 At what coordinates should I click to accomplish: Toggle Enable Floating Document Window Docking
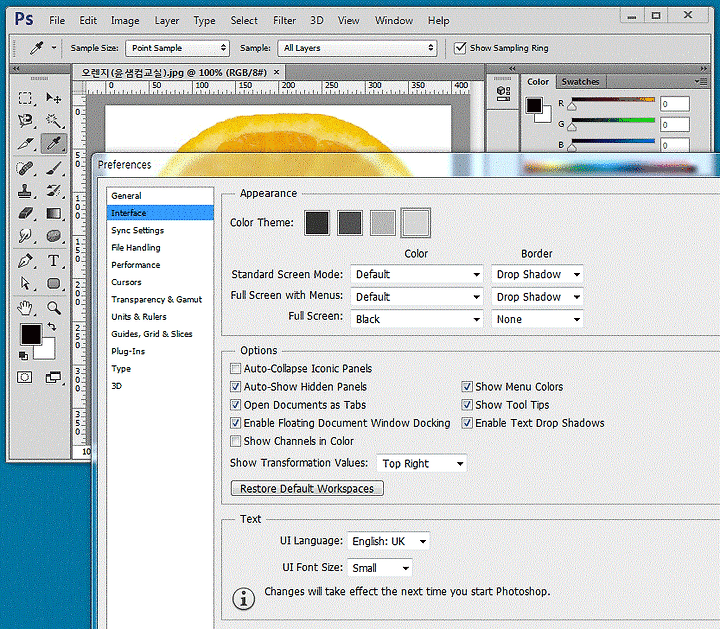pos(235,423)
